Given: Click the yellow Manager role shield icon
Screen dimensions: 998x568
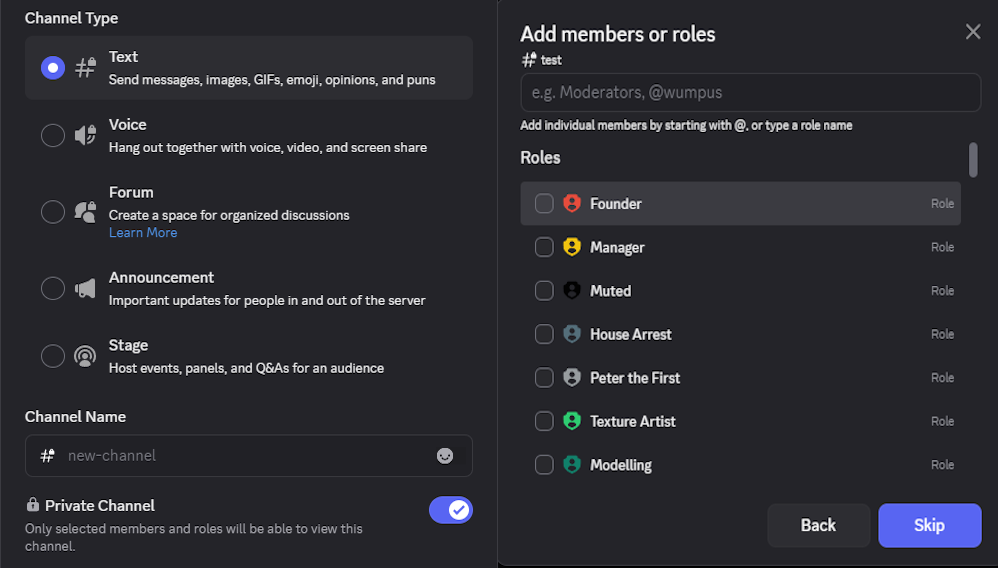Looking at the screenshot, I should (572, 247).
